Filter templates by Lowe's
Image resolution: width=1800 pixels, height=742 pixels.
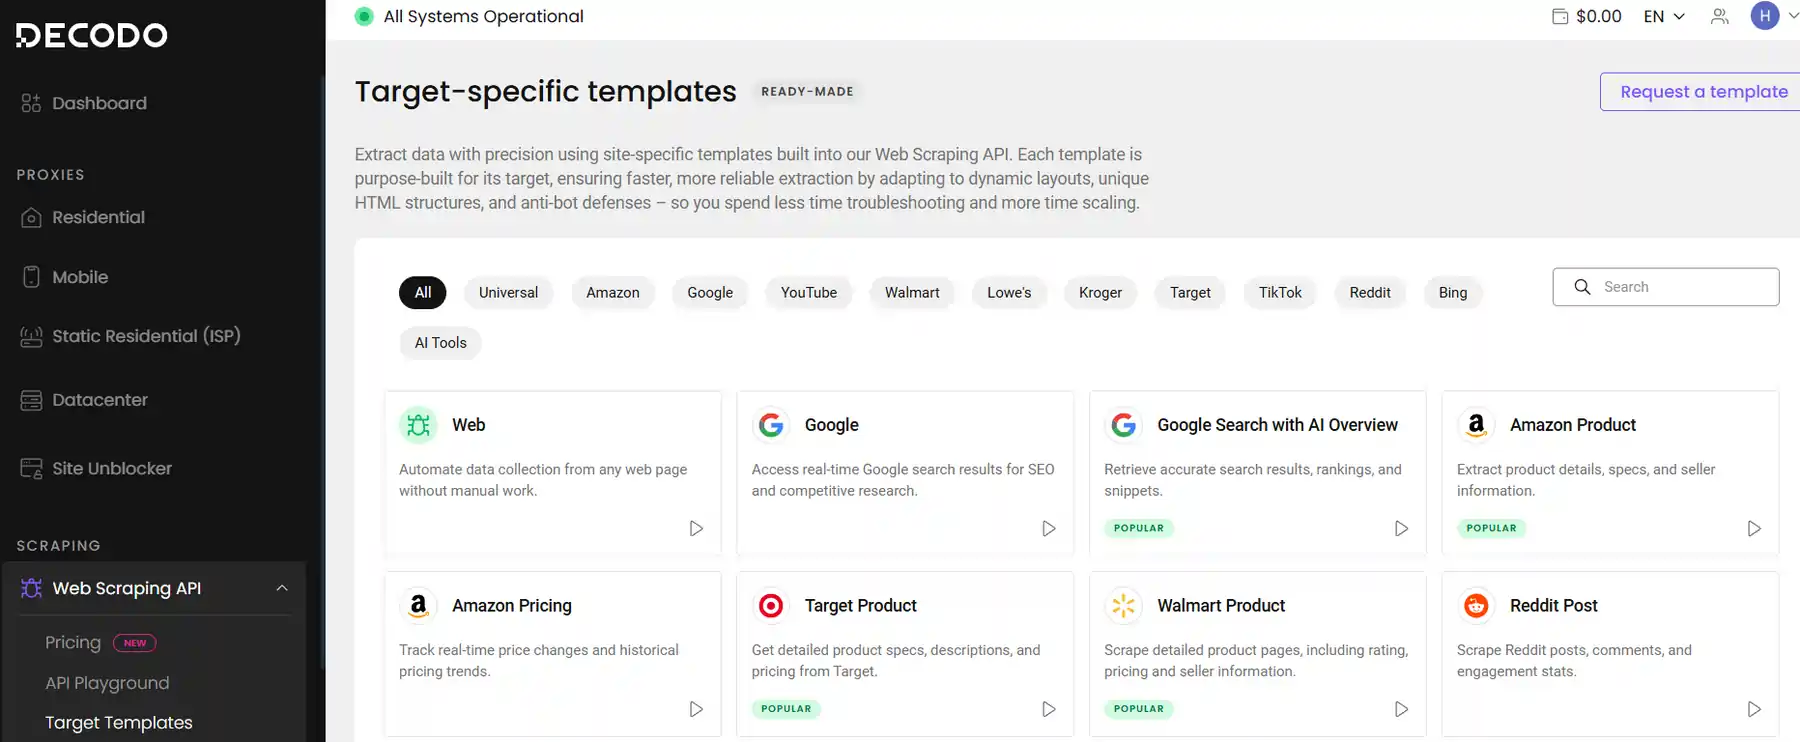(1009, 293)
